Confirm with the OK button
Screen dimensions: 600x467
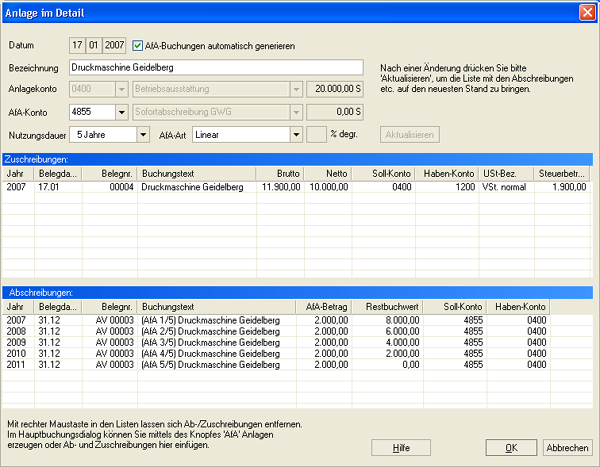pyautogui.click(x=511, y=447)
